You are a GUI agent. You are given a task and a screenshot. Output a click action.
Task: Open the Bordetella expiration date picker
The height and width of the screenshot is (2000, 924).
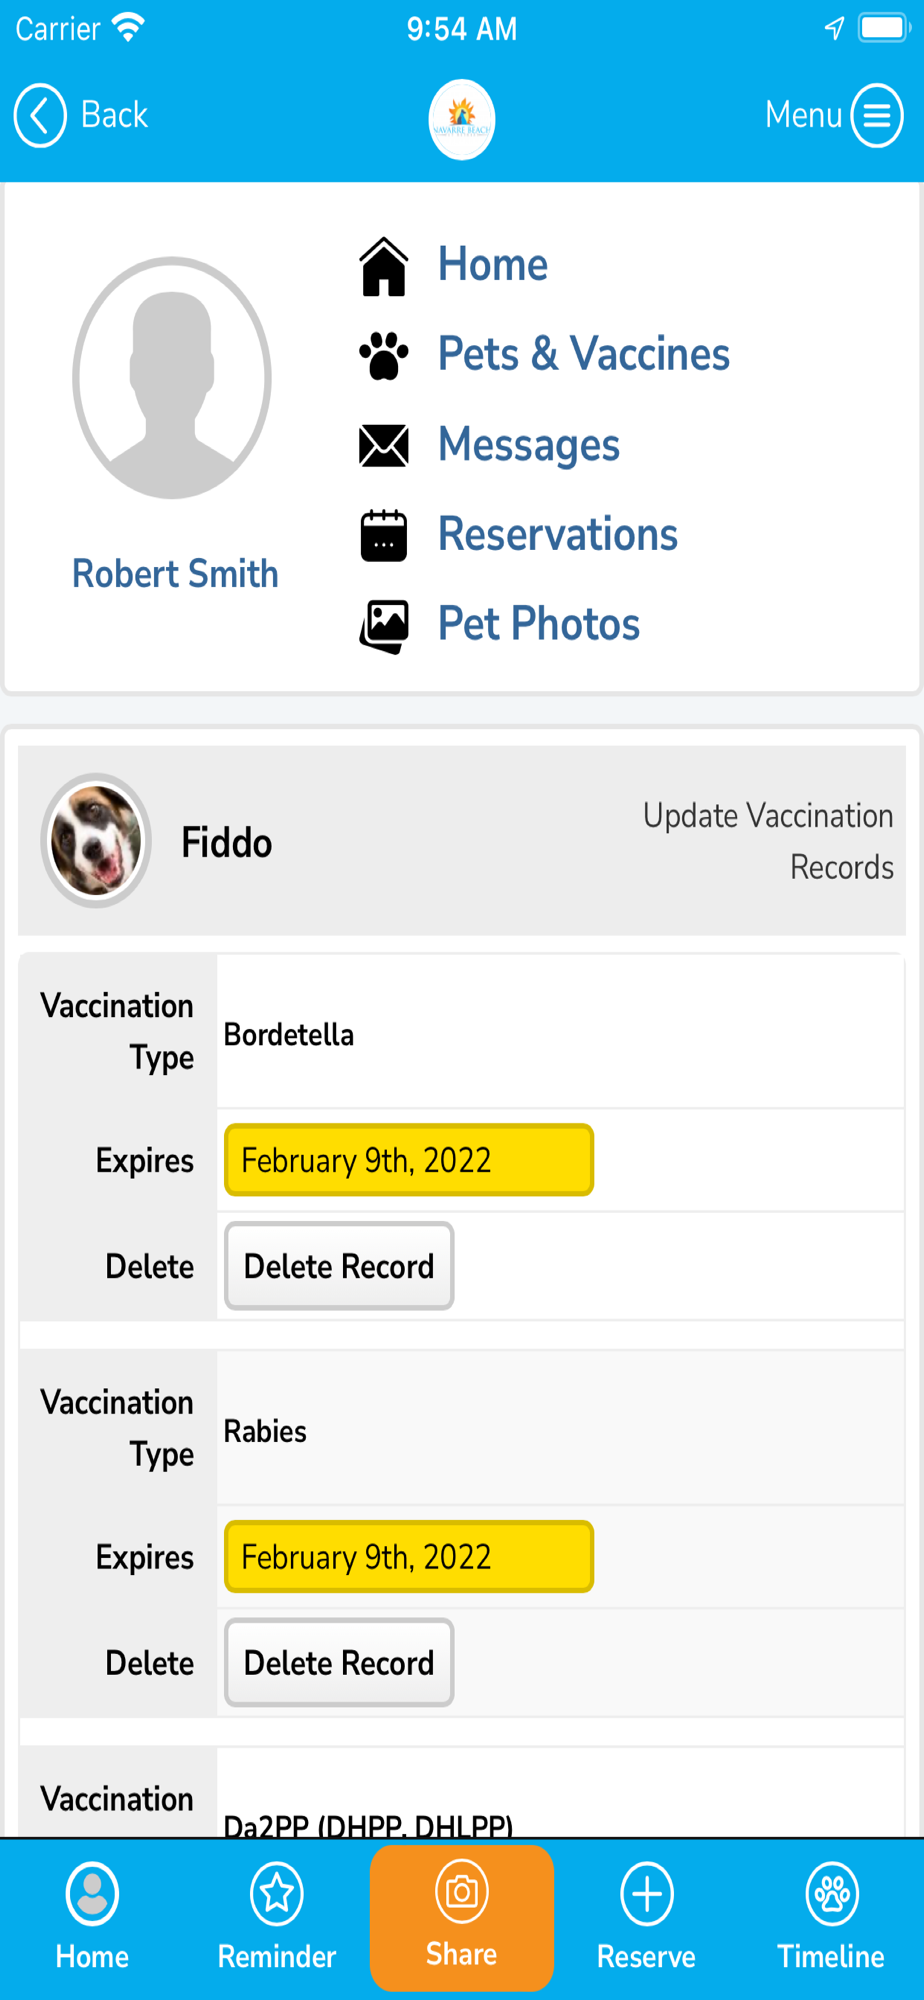tap(409, 1160)
